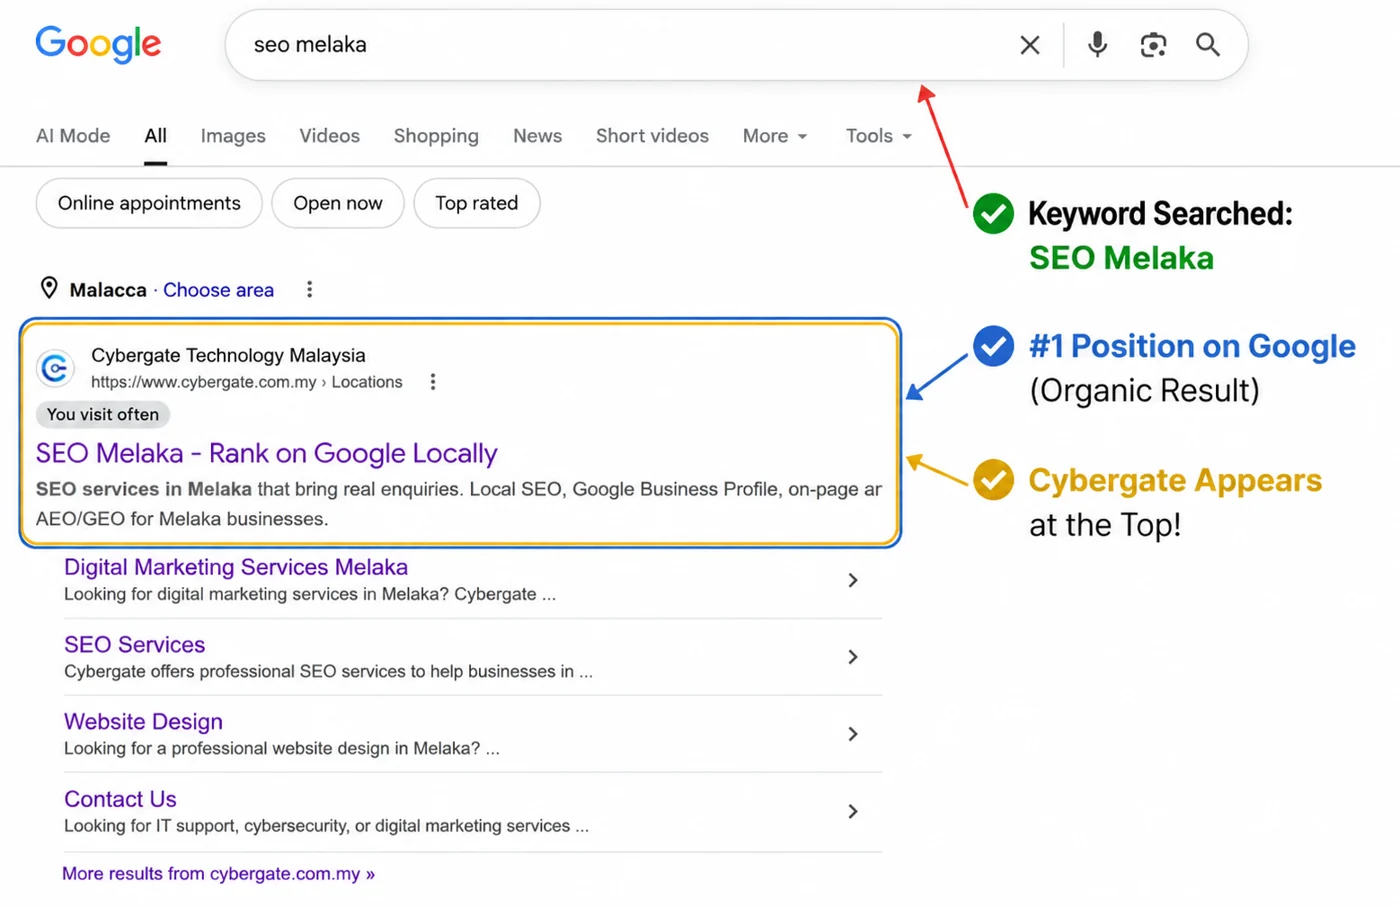Switch to Short videos tab
The width and height of the screenshot is (1400, 908).
652,136
